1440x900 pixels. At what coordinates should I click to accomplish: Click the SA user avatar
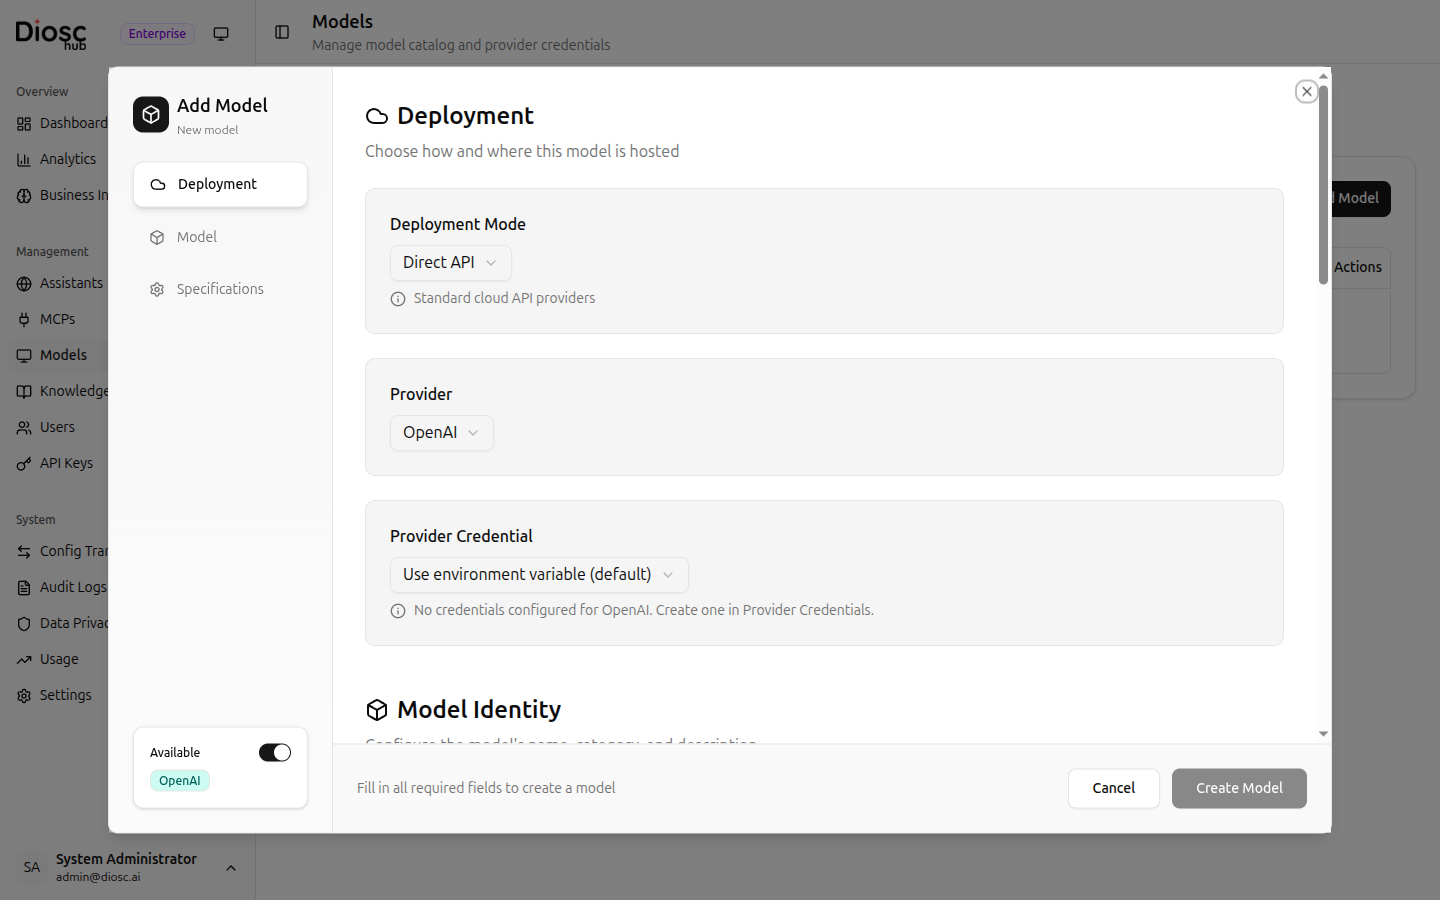click(x=32, y=867)
